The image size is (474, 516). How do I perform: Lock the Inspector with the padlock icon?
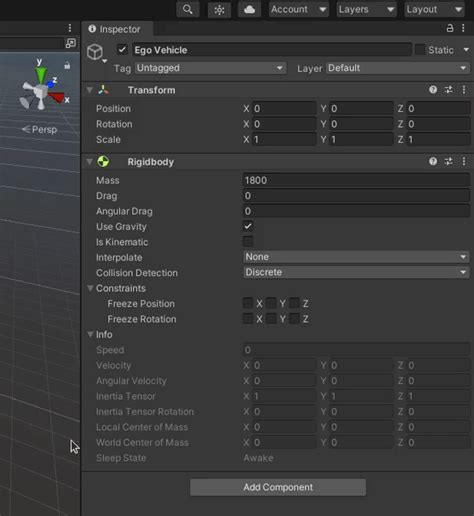point(450,28)
